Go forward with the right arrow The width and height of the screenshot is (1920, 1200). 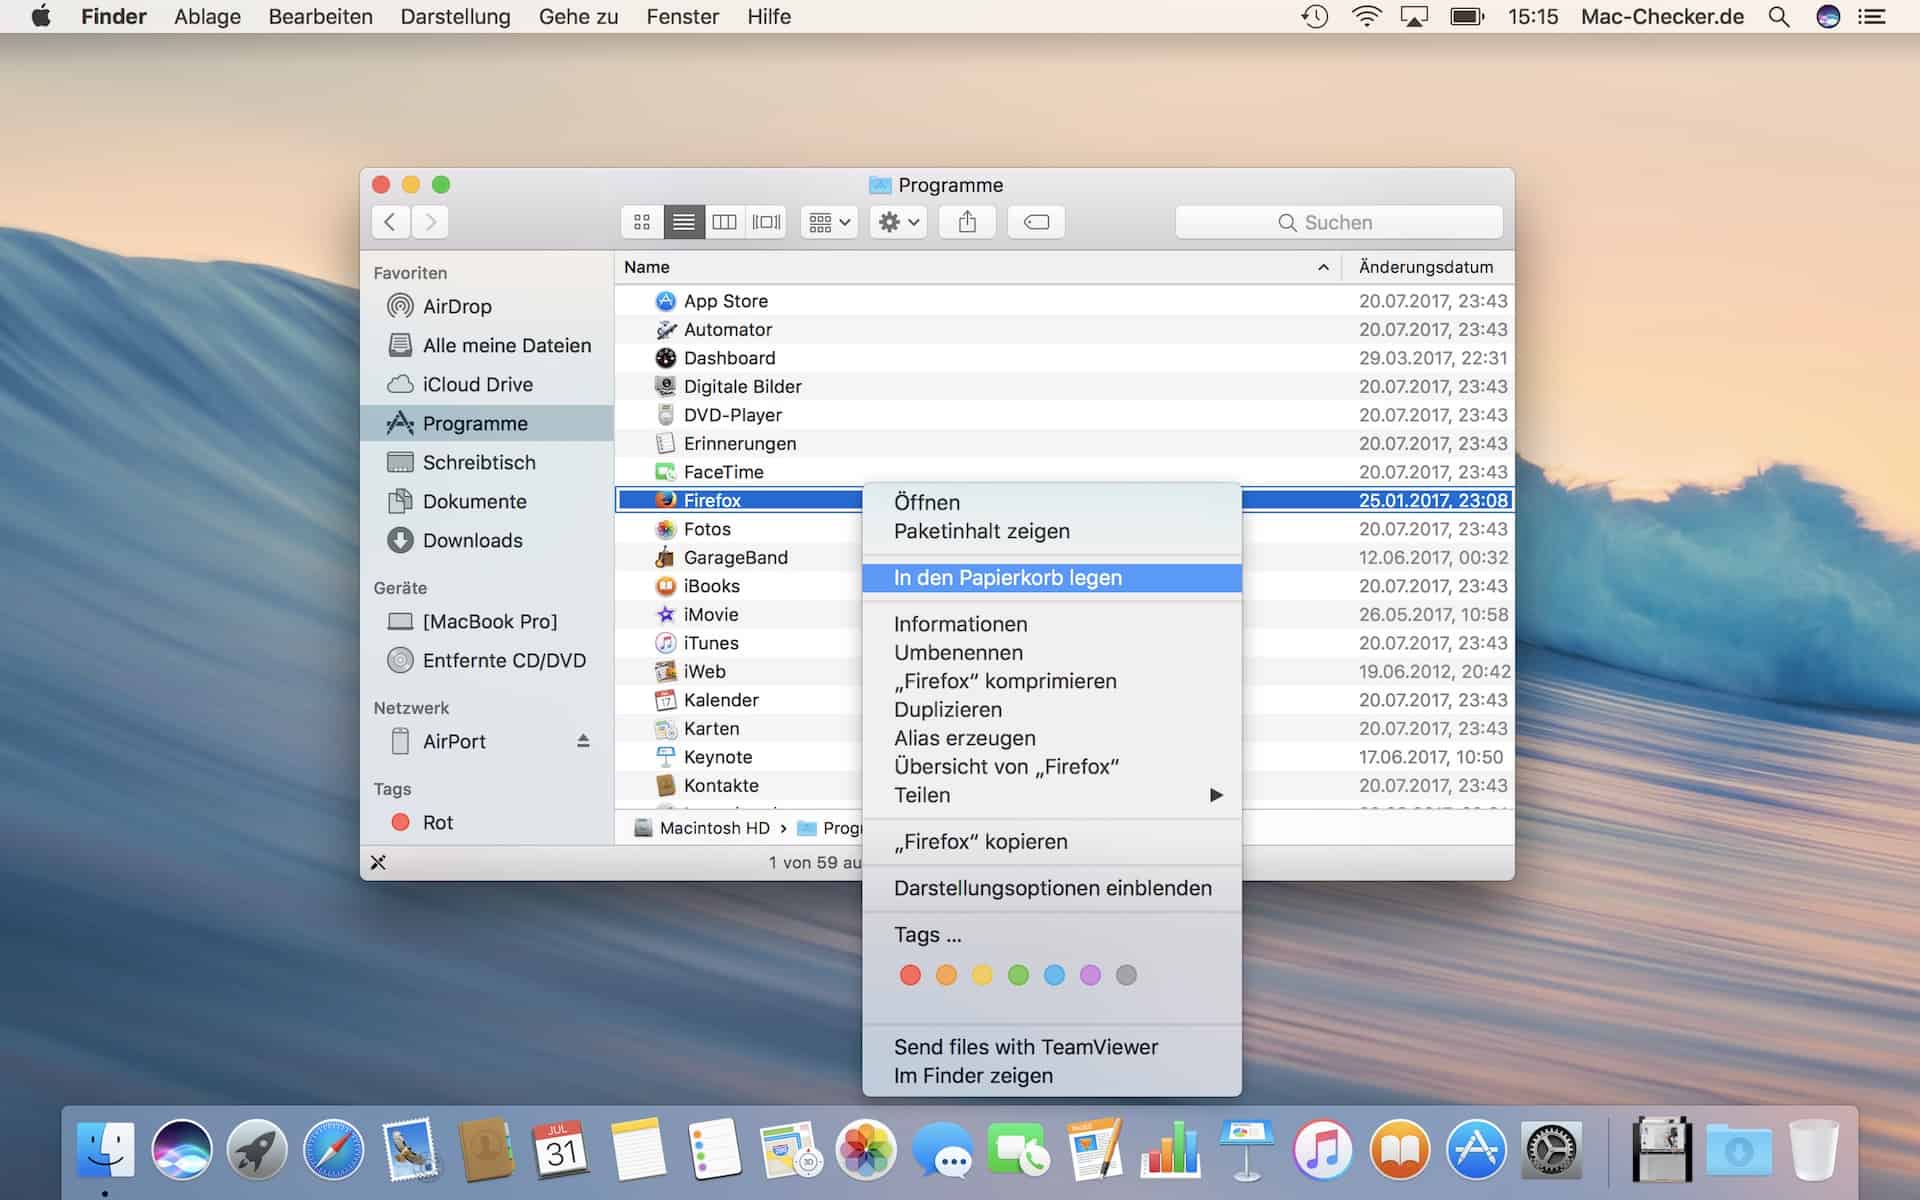(430, 222)
